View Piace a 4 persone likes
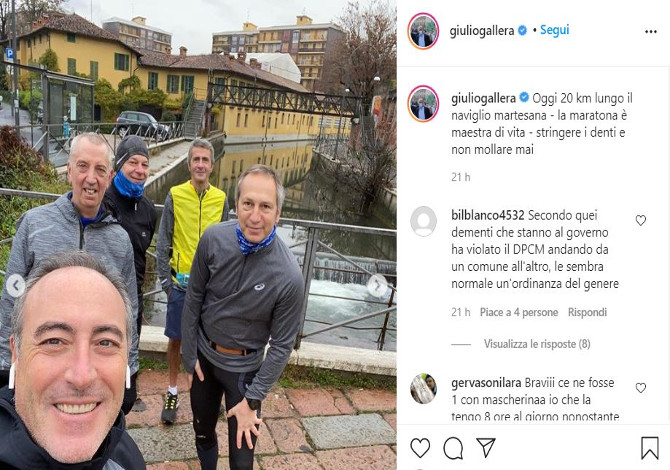 [519, 312]
